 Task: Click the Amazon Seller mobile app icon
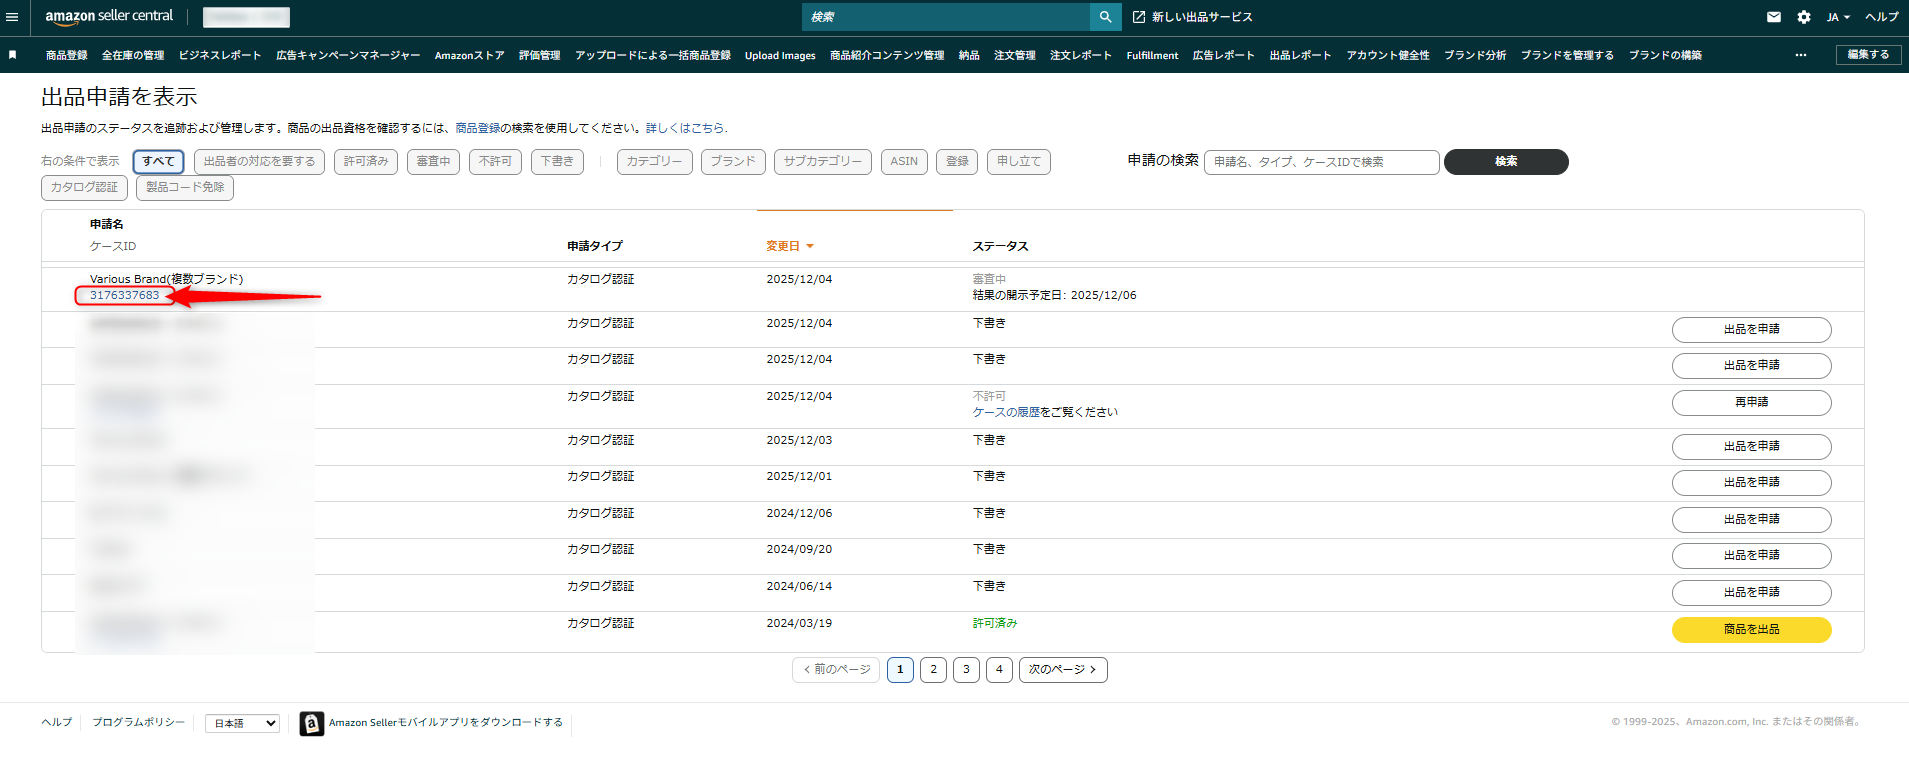(x=312, y=723)
